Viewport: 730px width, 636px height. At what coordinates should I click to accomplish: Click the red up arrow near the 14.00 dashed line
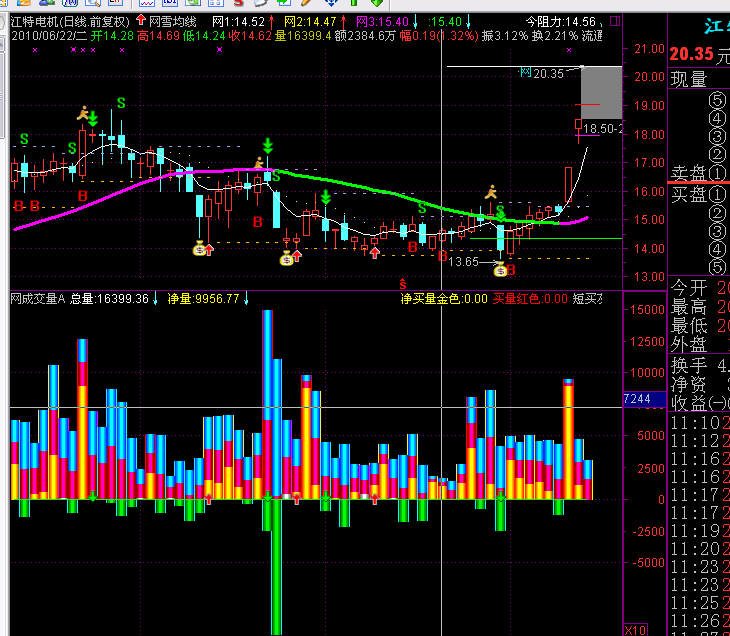(375, 253)
